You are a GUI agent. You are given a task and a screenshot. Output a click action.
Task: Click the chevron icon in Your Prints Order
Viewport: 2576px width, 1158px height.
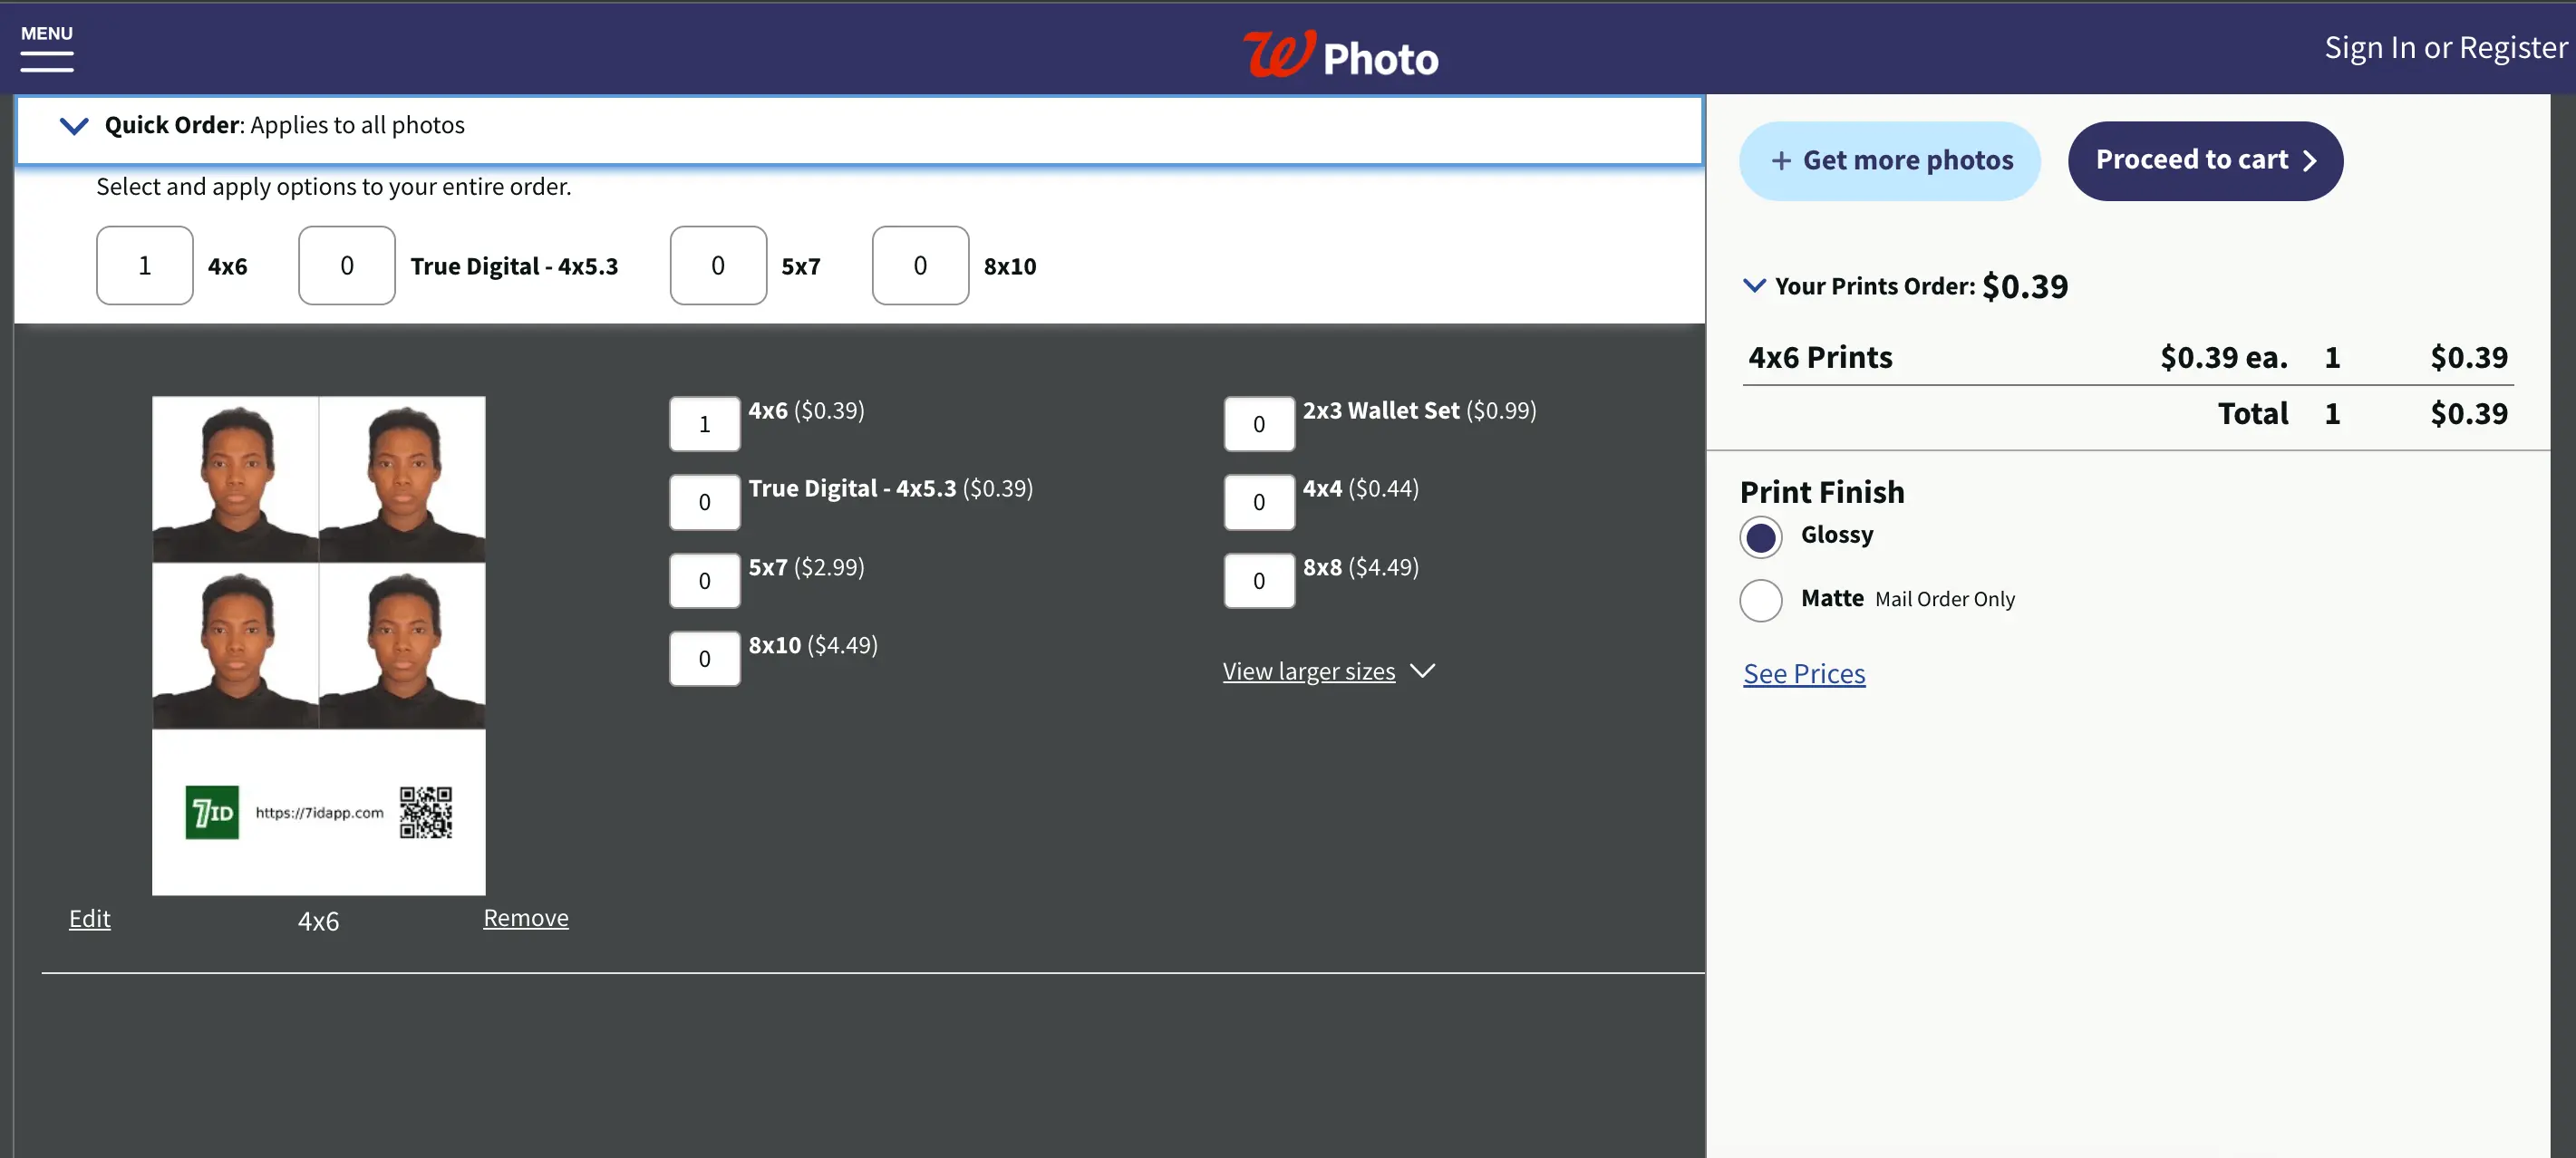(1755, 287)
